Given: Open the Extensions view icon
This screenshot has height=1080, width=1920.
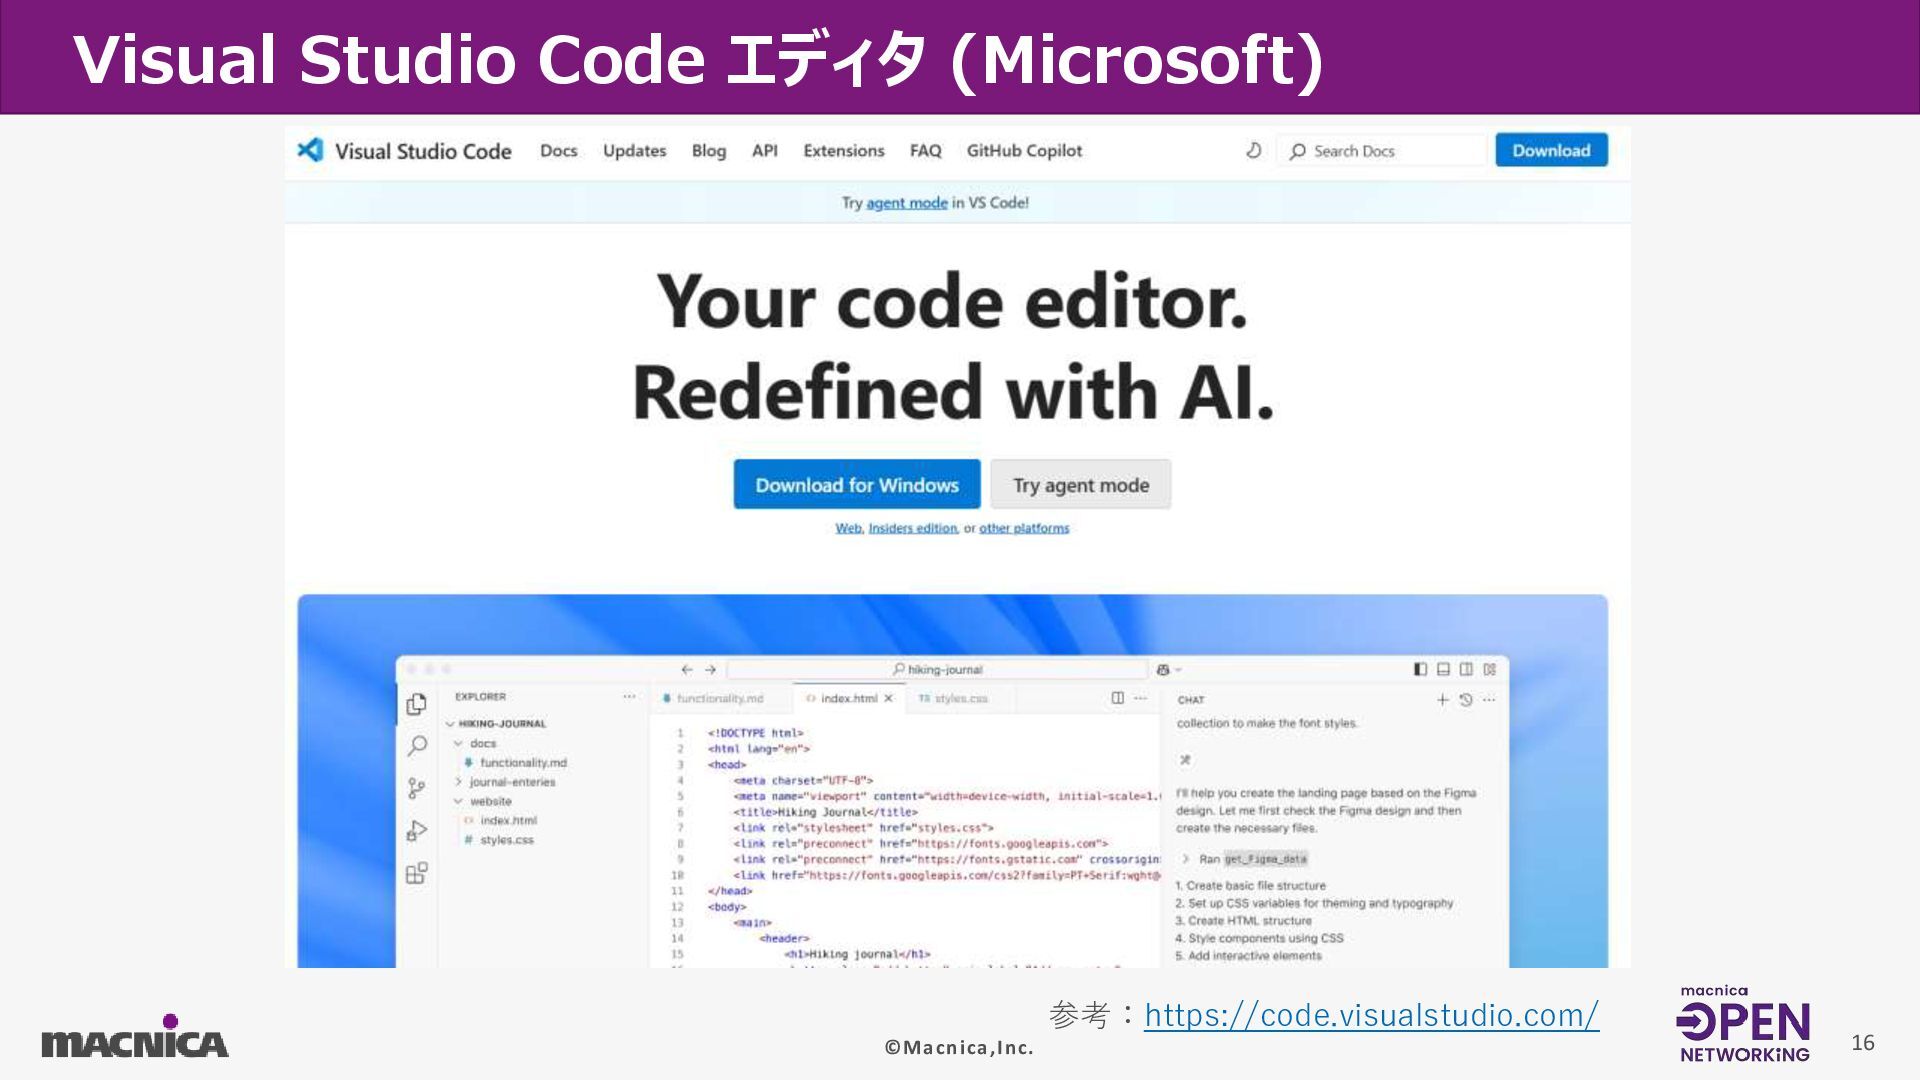Looking at the screenshot, I should [x=417, y=874].
